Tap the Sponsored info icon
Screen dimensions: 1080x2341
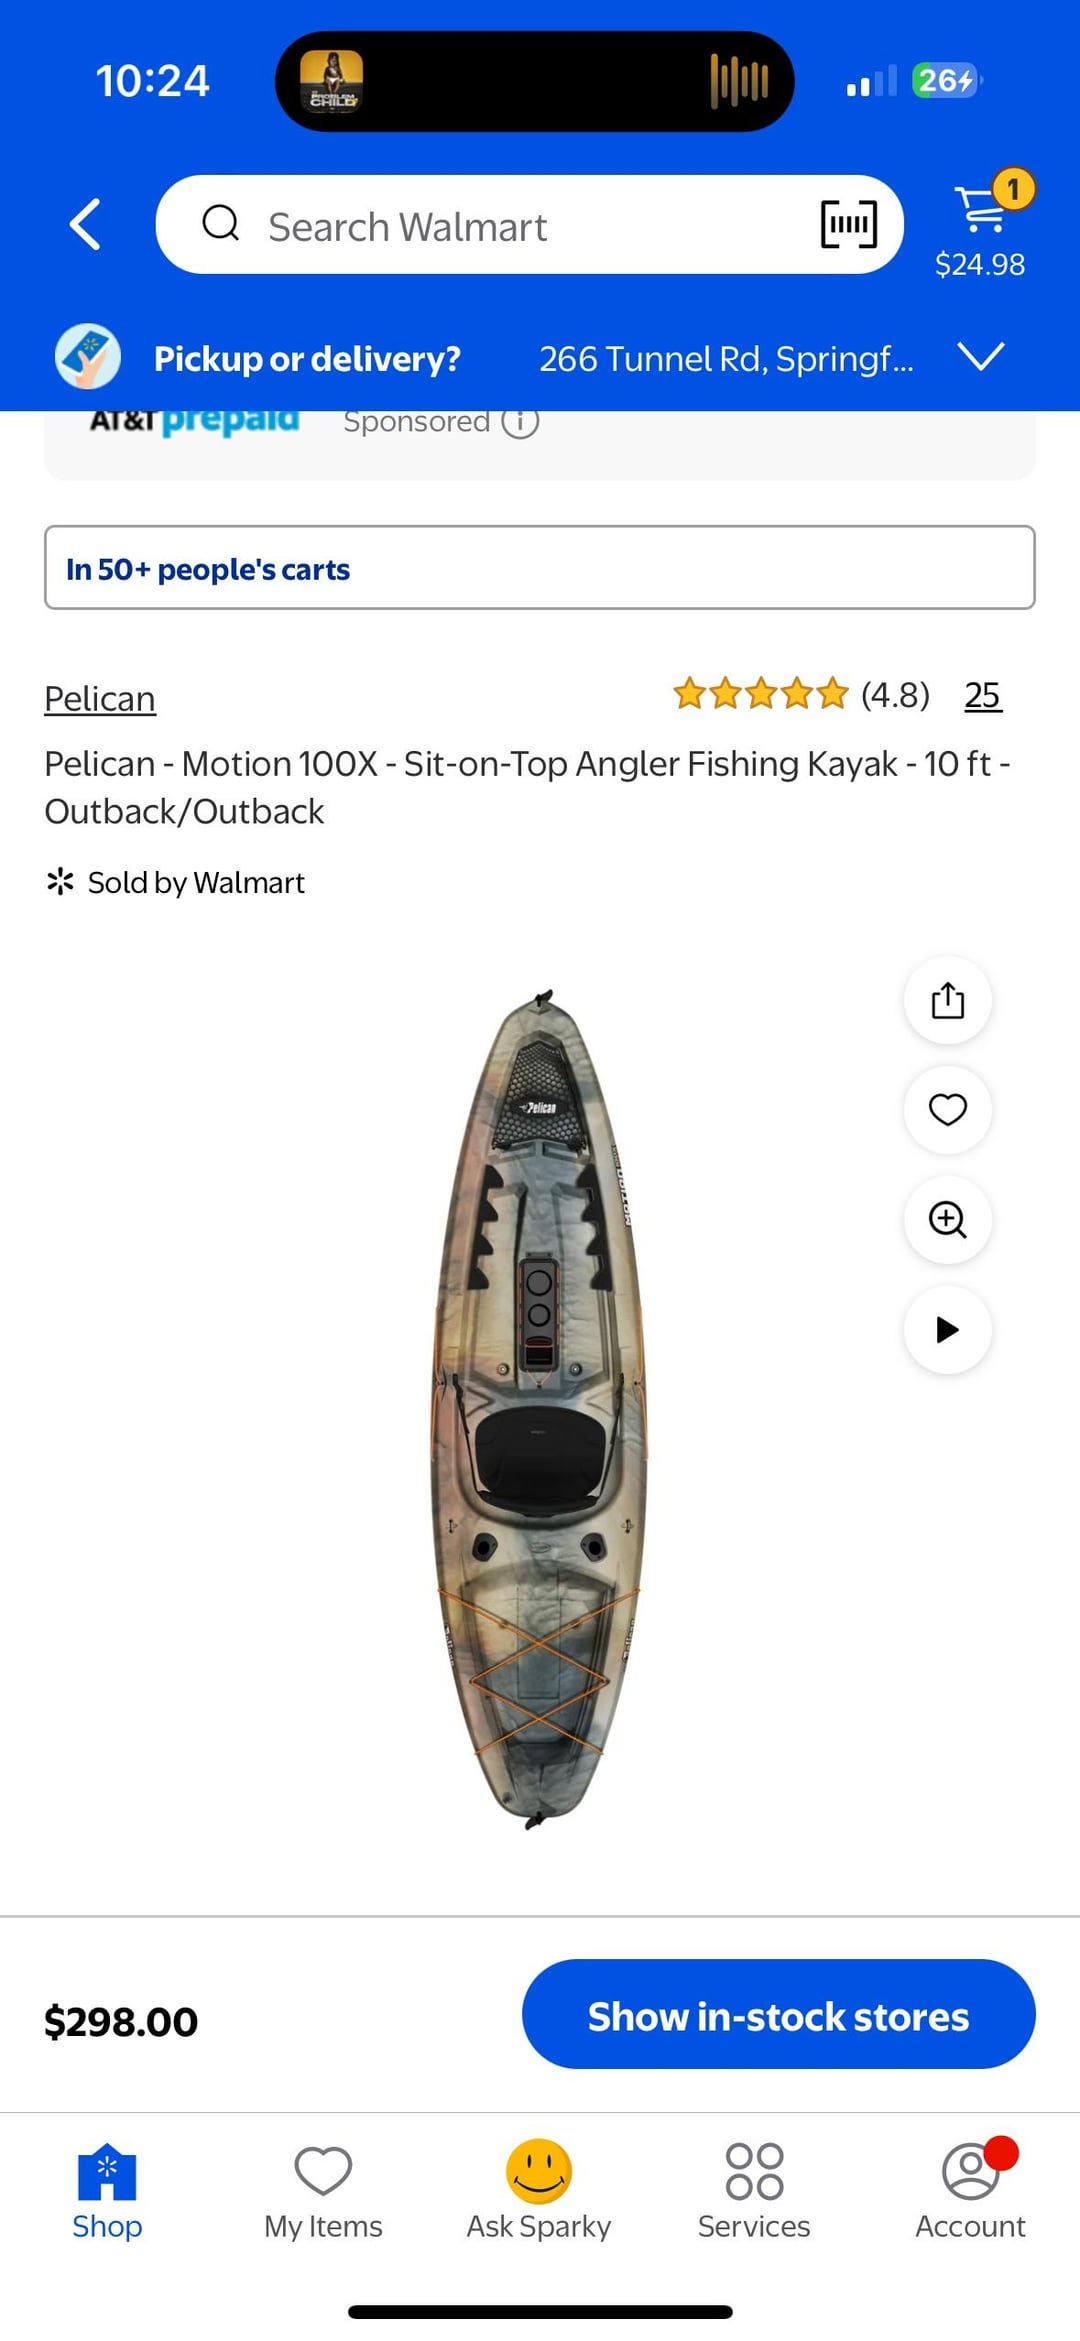coord(520,422)
